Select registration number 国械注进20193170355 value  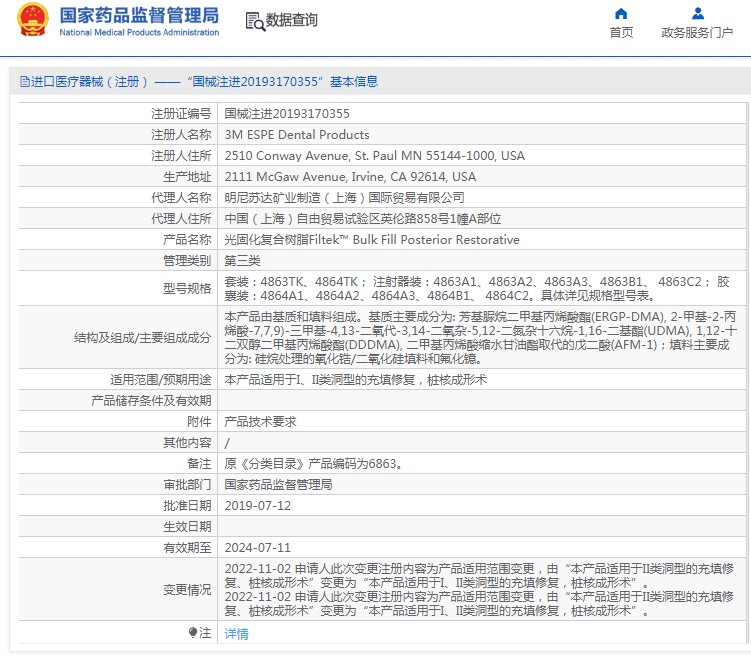tap(287, 113)
